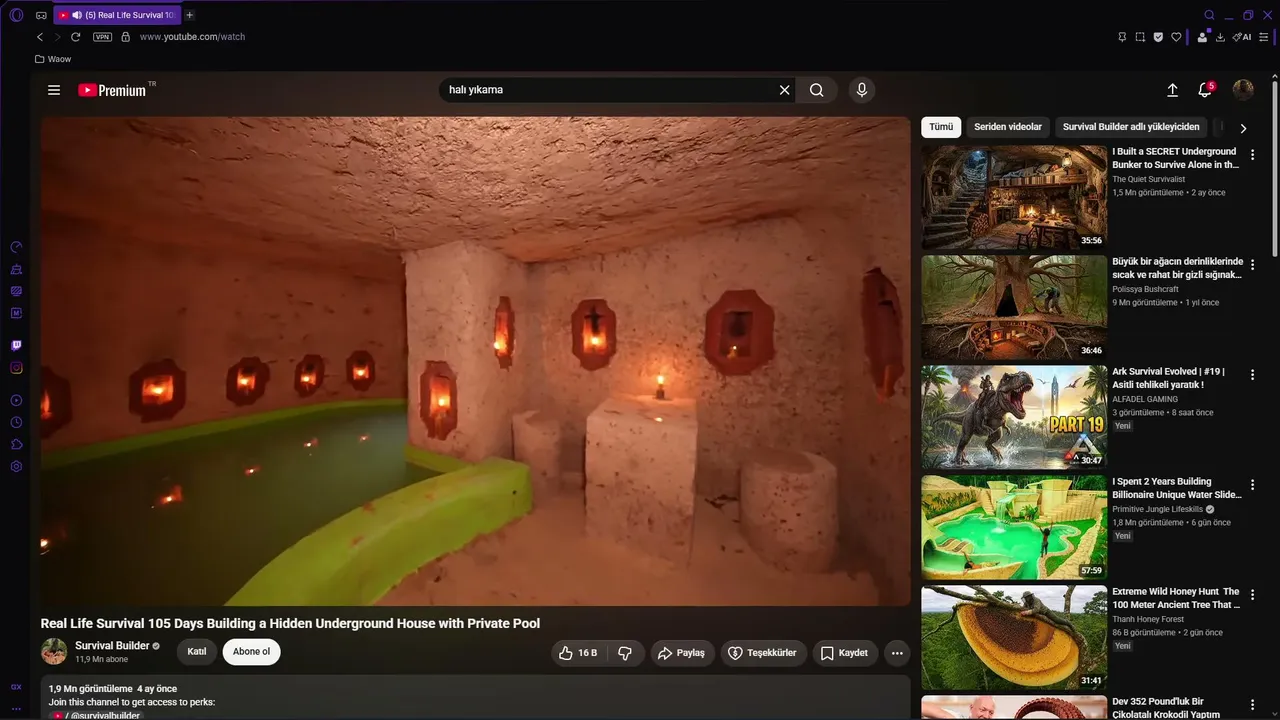1280x720 pixels.
Task: Click the Abone ol subscribe button
Action: (252, 652)
